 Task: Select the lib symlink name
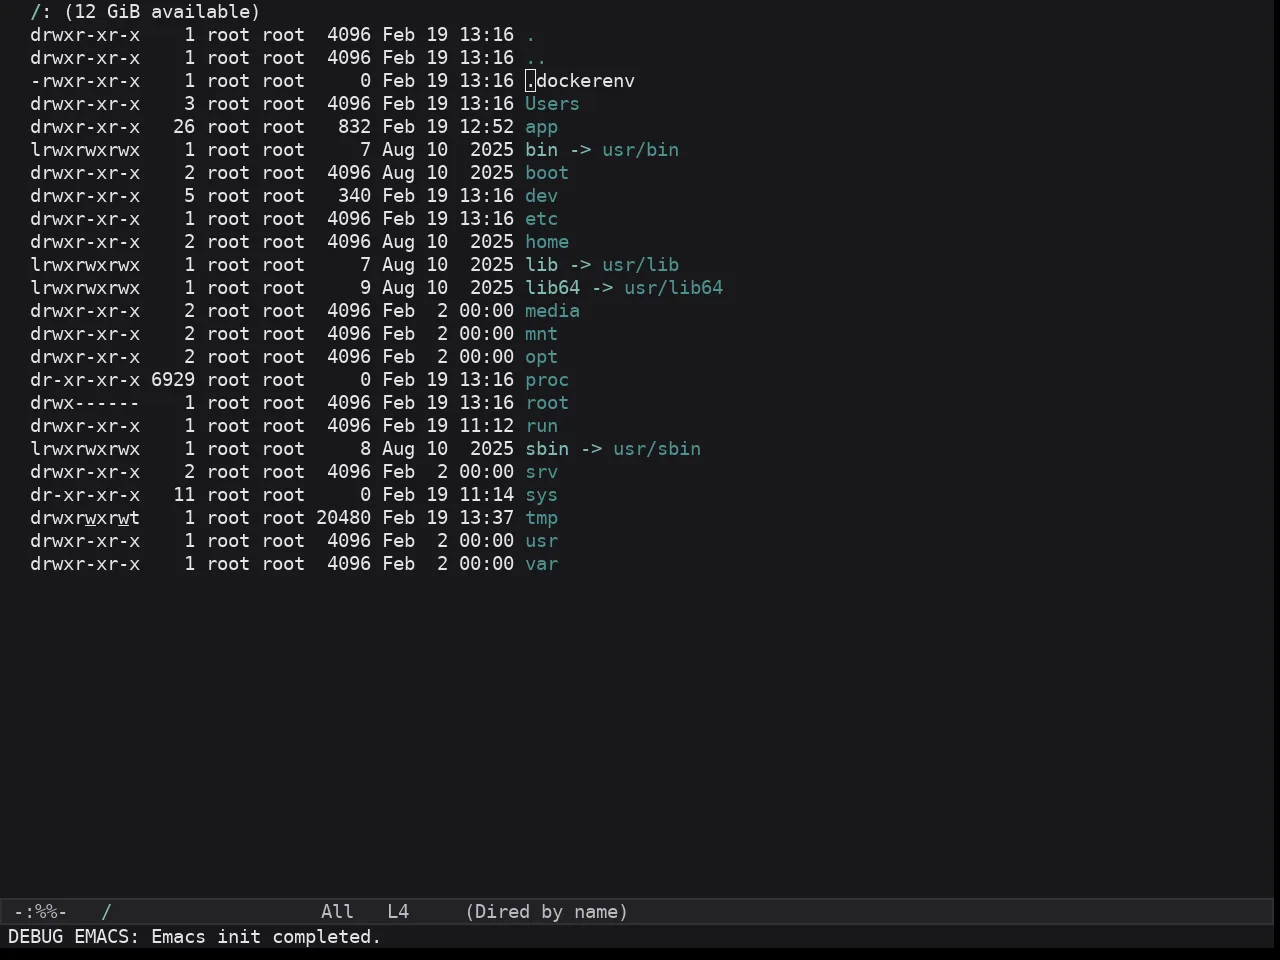pos(541,265)
